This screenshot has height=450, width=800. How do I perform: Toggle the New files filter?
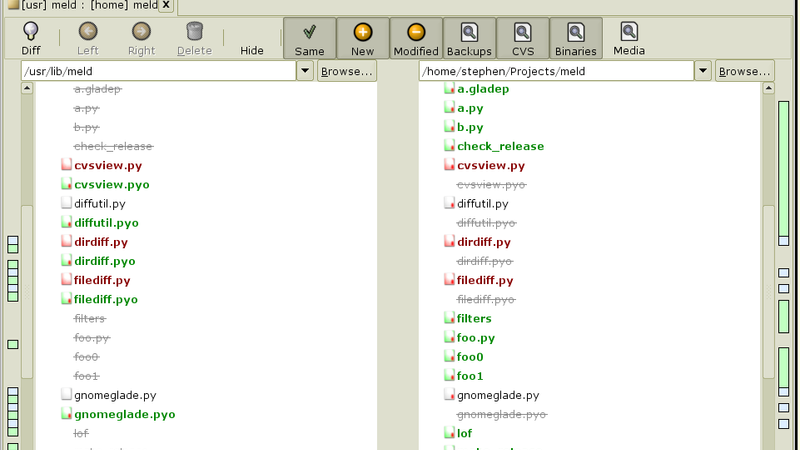pyautogui.click(x=362, y=39)
